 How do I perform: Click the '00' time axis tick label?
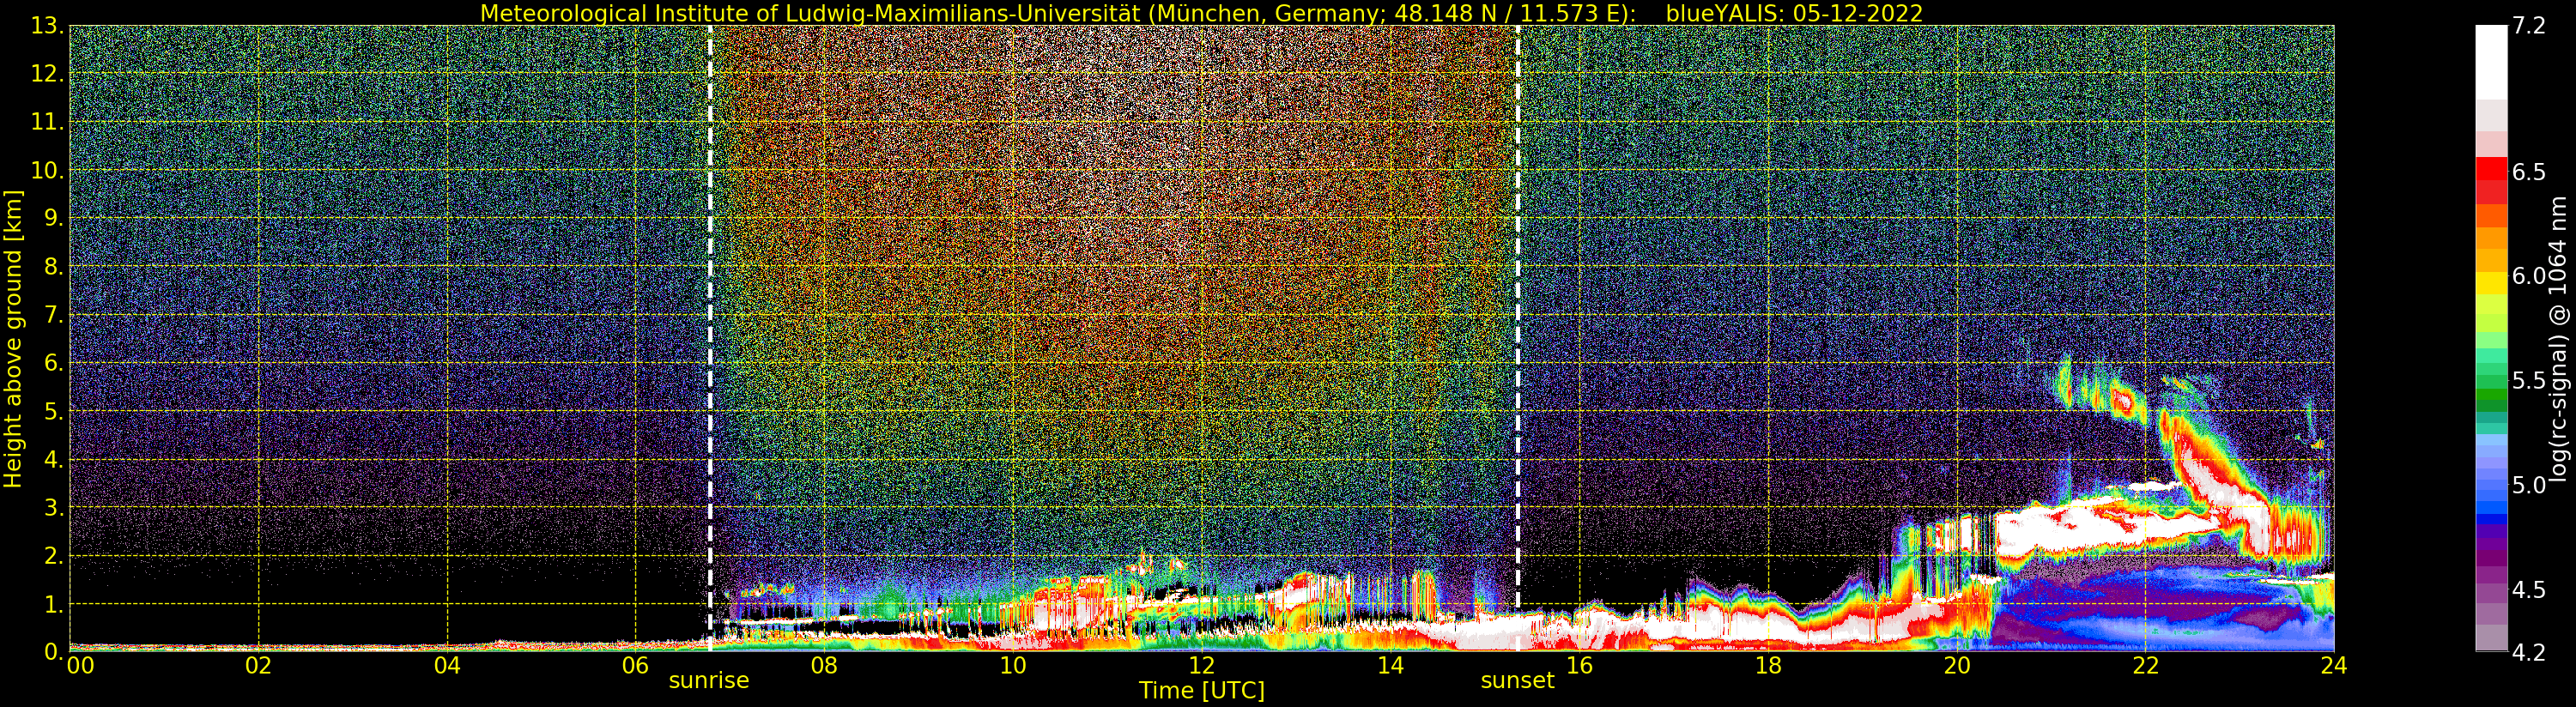tap(80, 665)
